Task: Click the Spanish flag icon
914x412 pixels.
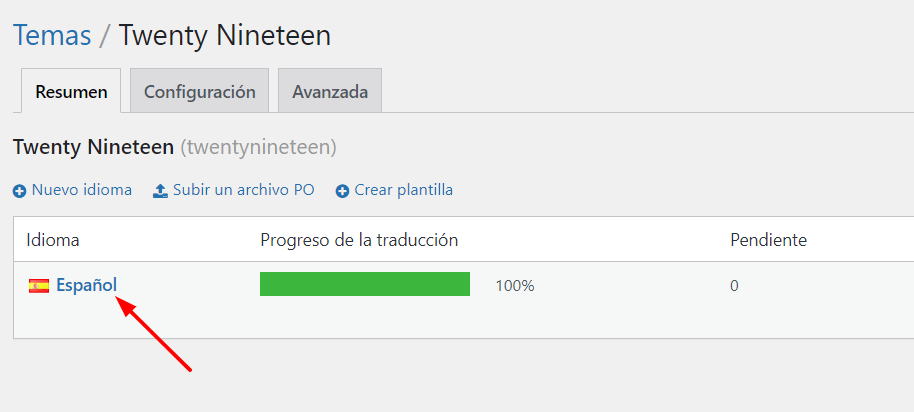Action: [x=39, y=286]
